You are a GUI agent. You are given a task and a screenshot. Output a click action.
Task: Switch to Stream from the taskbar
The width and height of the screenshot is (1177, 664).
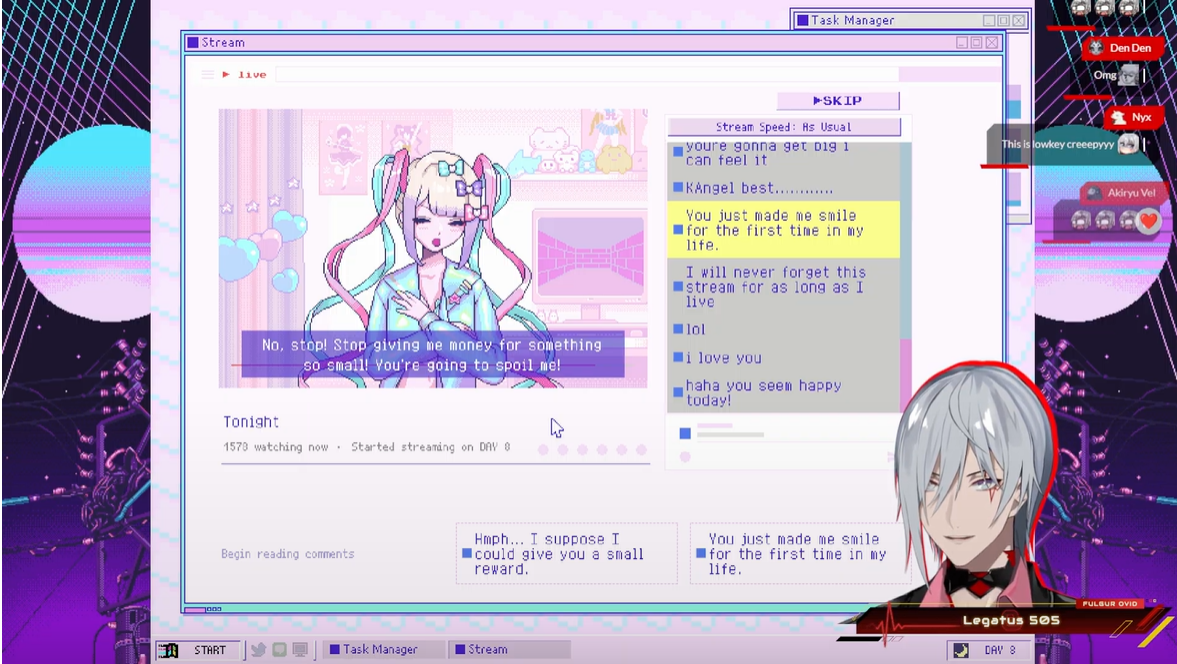pos(509,650)
